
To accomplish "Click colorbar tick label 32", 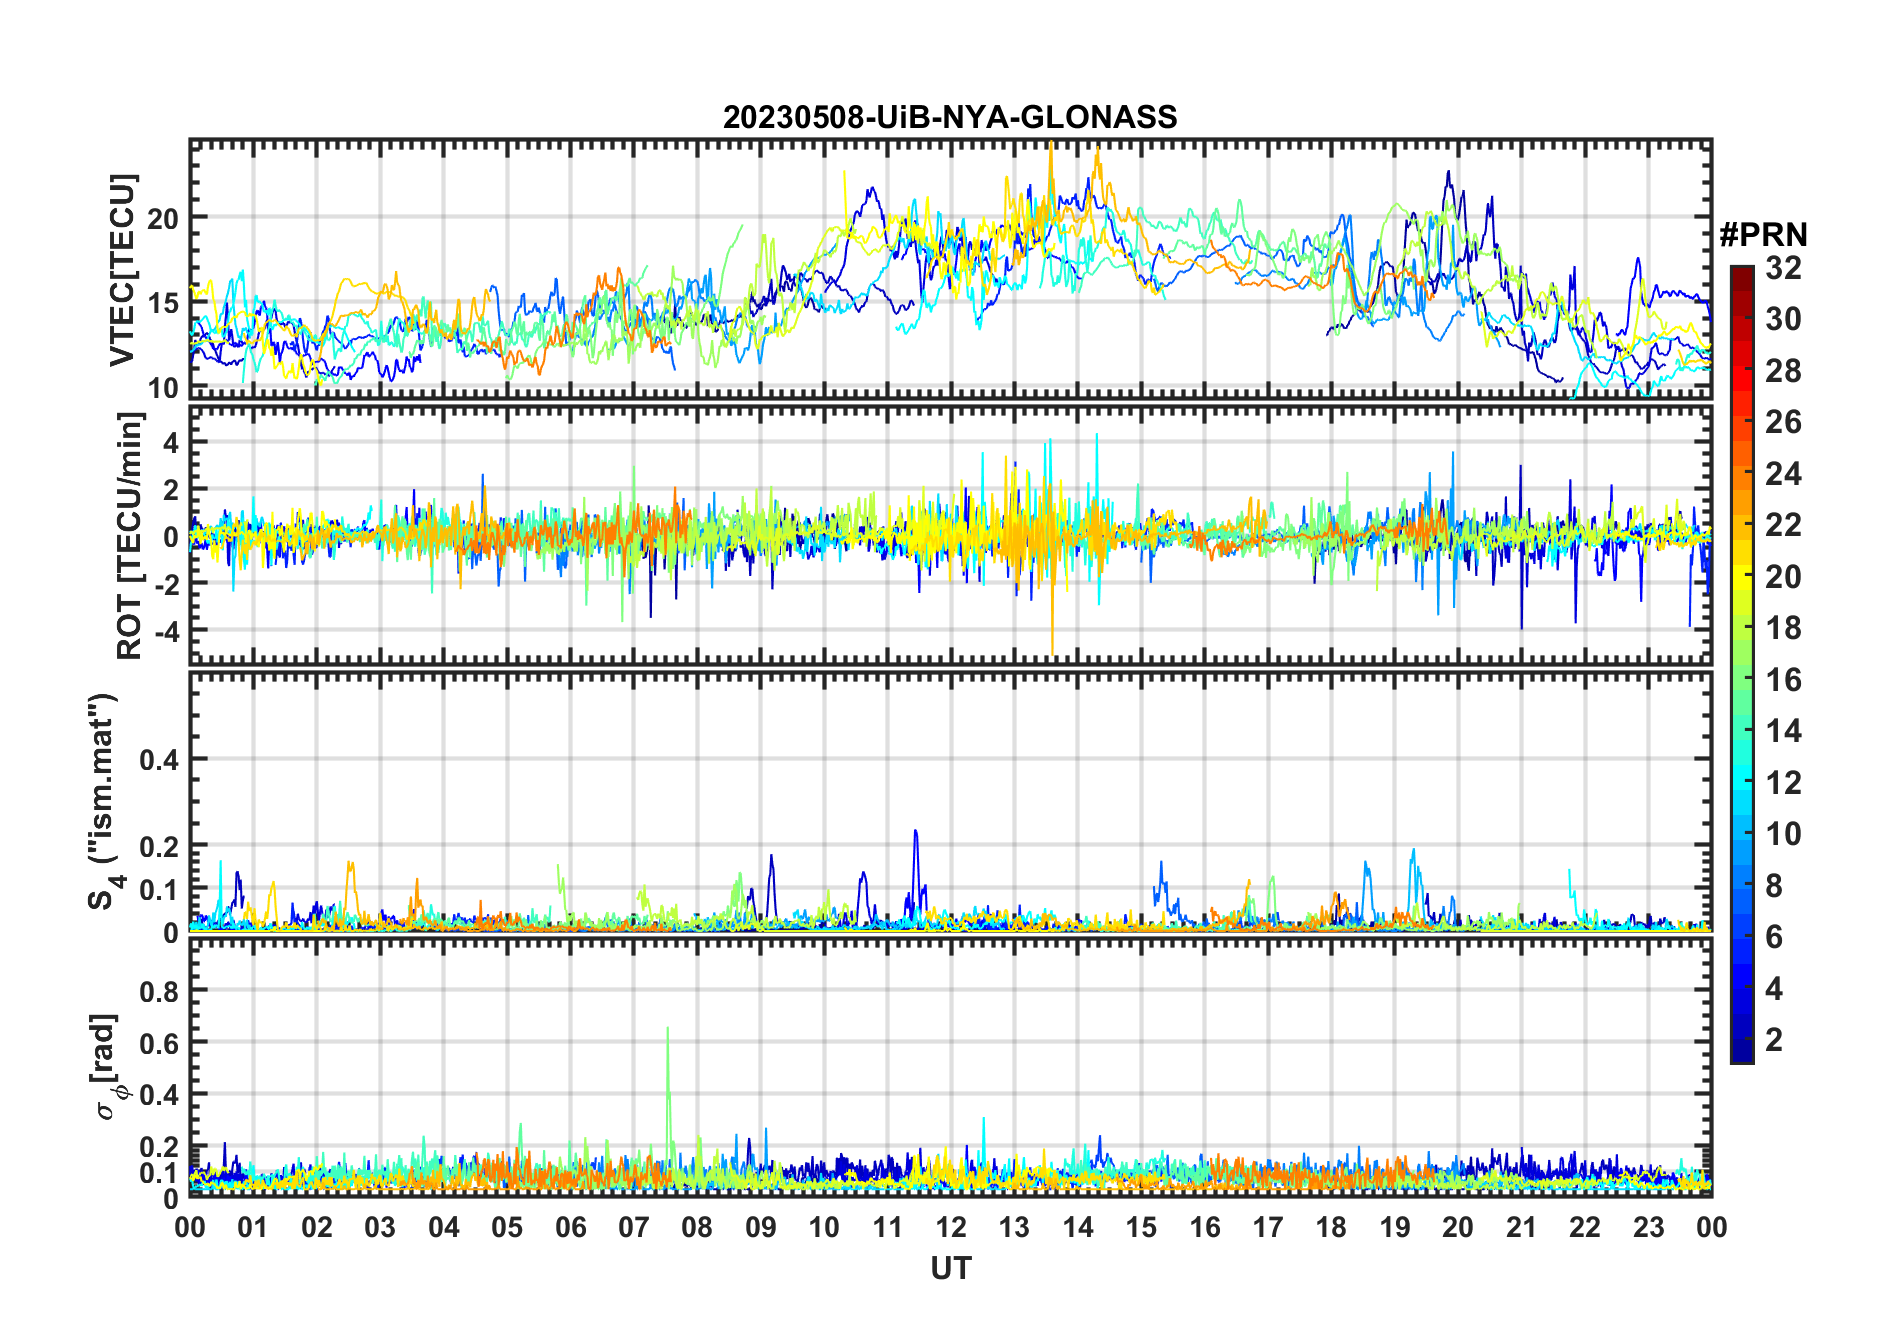I will click(x=1783, y=268).
